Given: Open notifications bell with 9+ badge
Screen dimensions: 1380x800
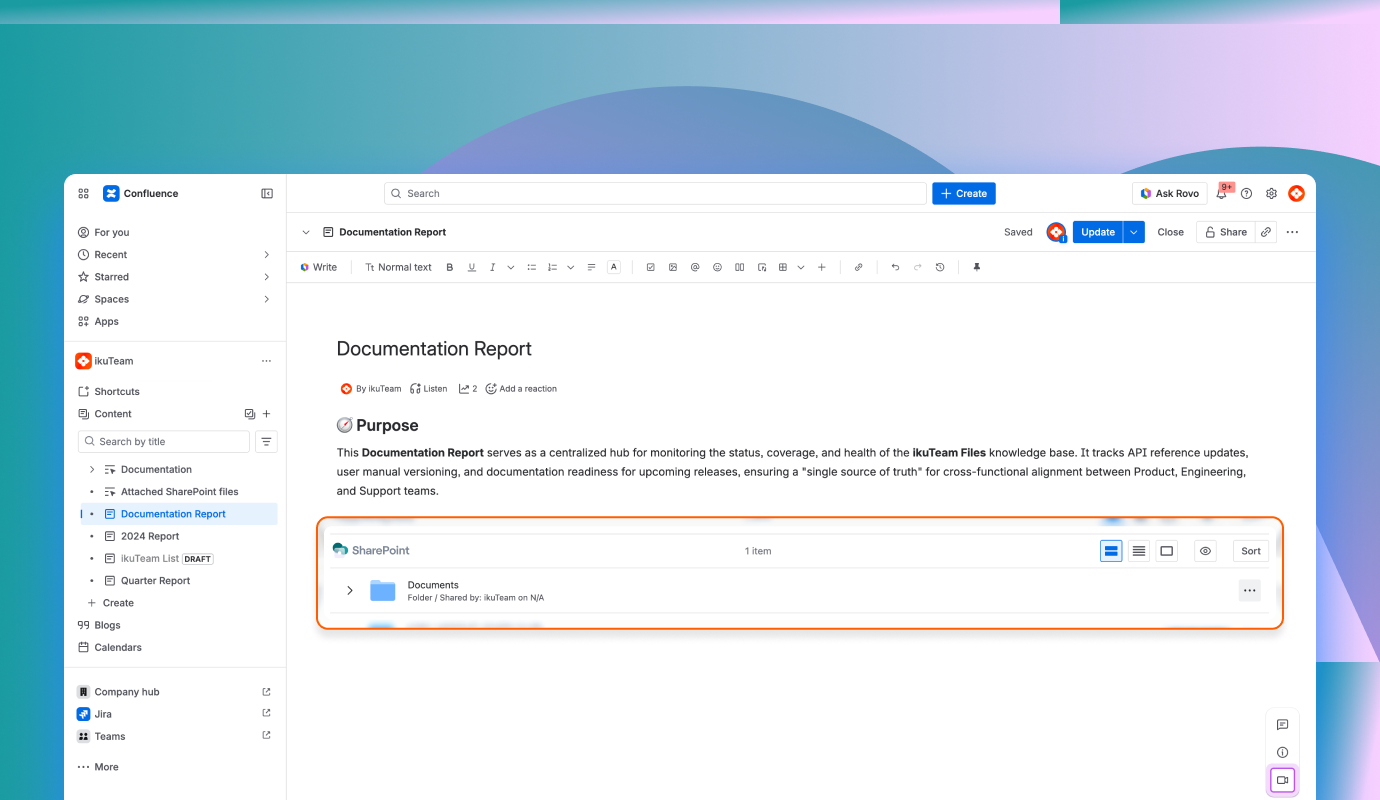Looking at the screenshot, I should tap(1222, 193).
